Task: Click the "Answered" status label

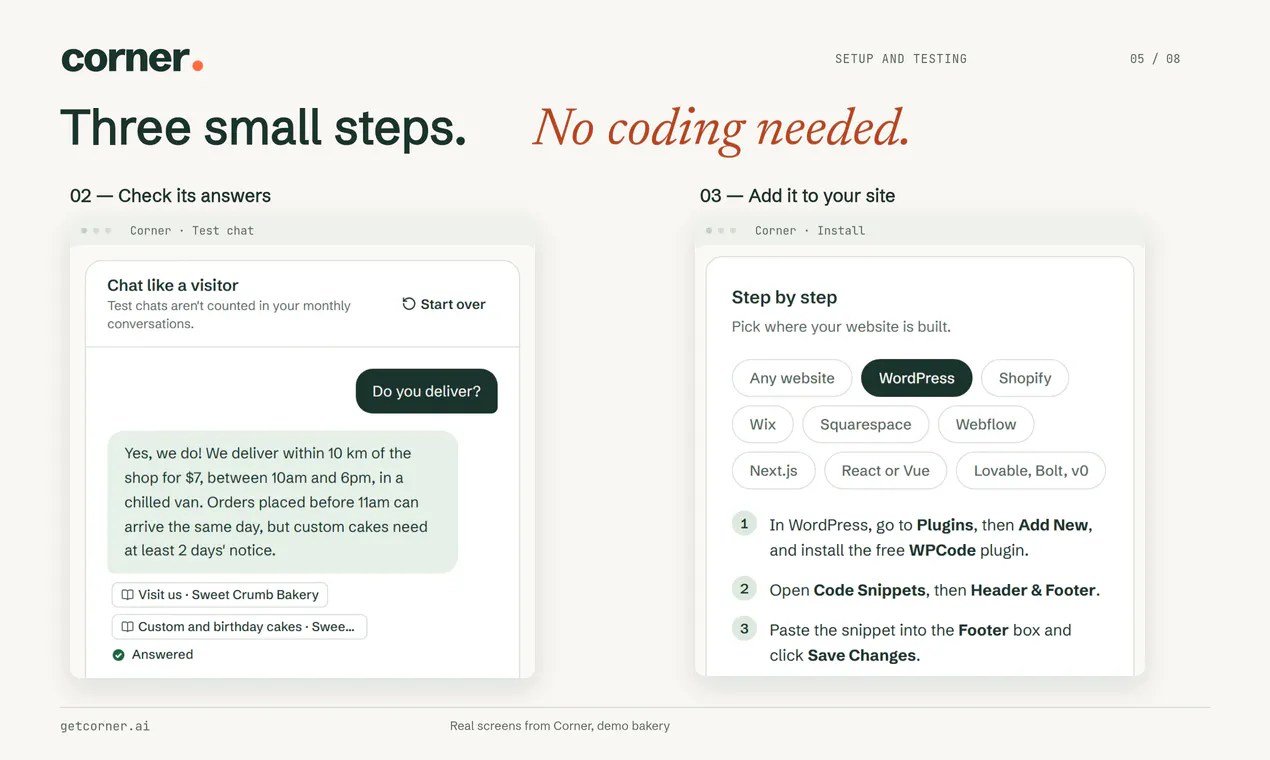Action: [162, 655]
